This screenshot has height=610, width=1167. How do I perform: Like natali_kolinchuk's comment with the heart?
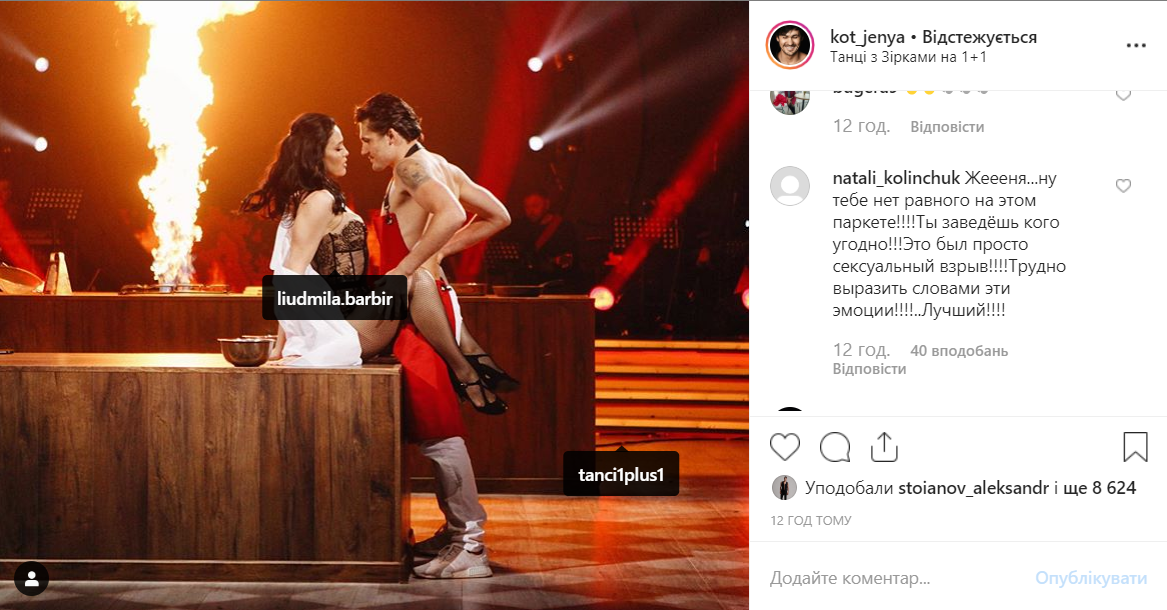tap(1123, 186)
